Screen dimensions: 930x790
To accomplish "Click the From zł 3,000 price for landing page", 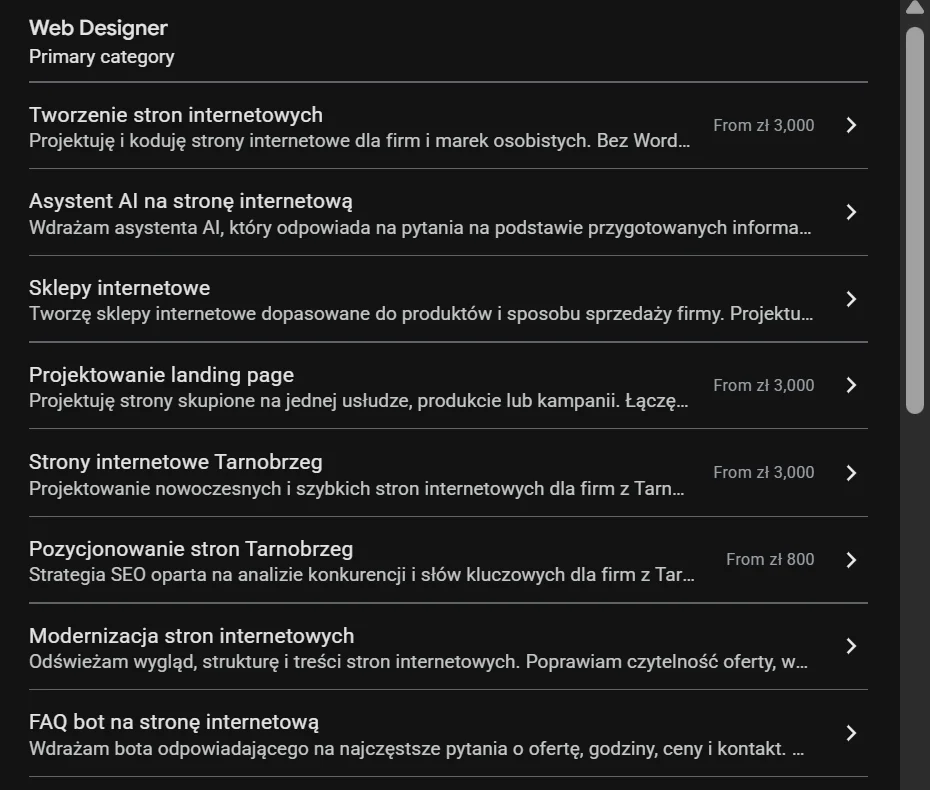I will point(763,386).
